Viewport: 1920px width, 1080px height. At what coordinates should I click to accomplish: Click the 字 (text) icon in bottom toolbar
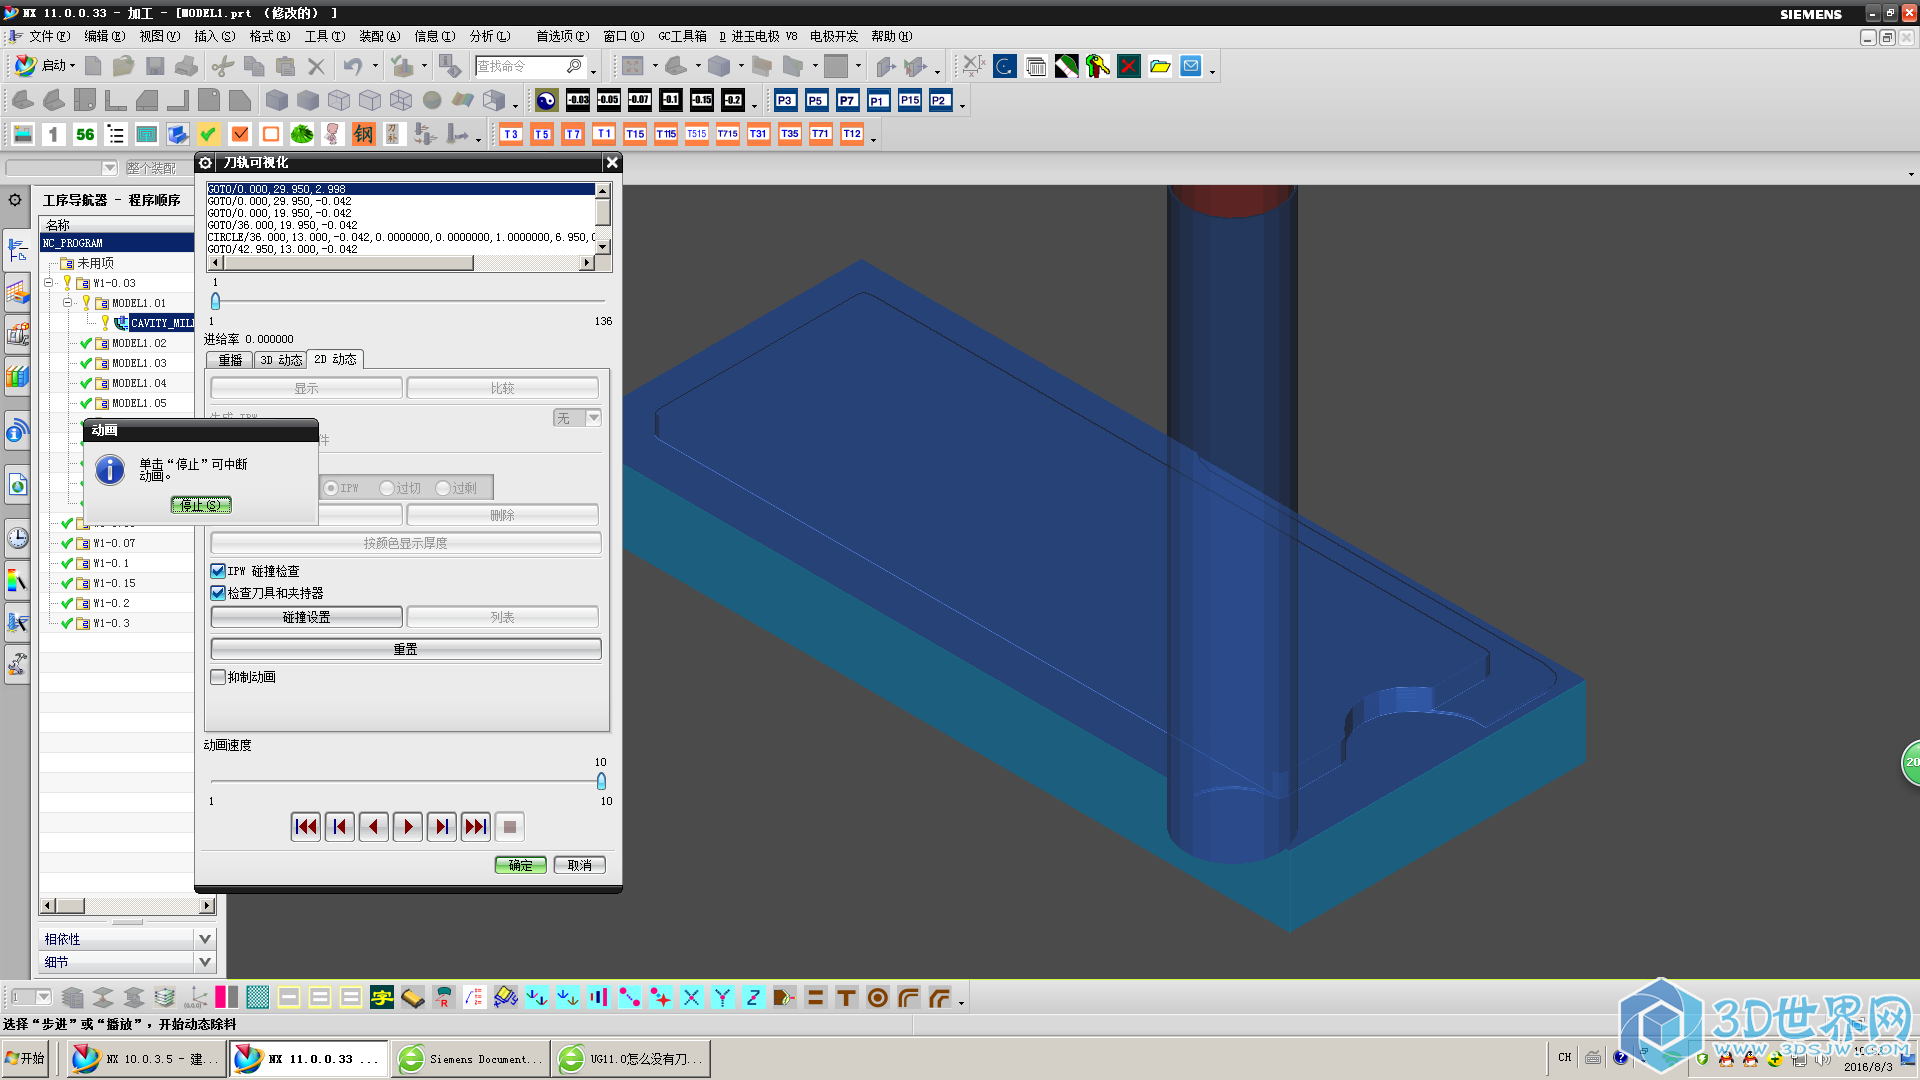pos(381,997)
